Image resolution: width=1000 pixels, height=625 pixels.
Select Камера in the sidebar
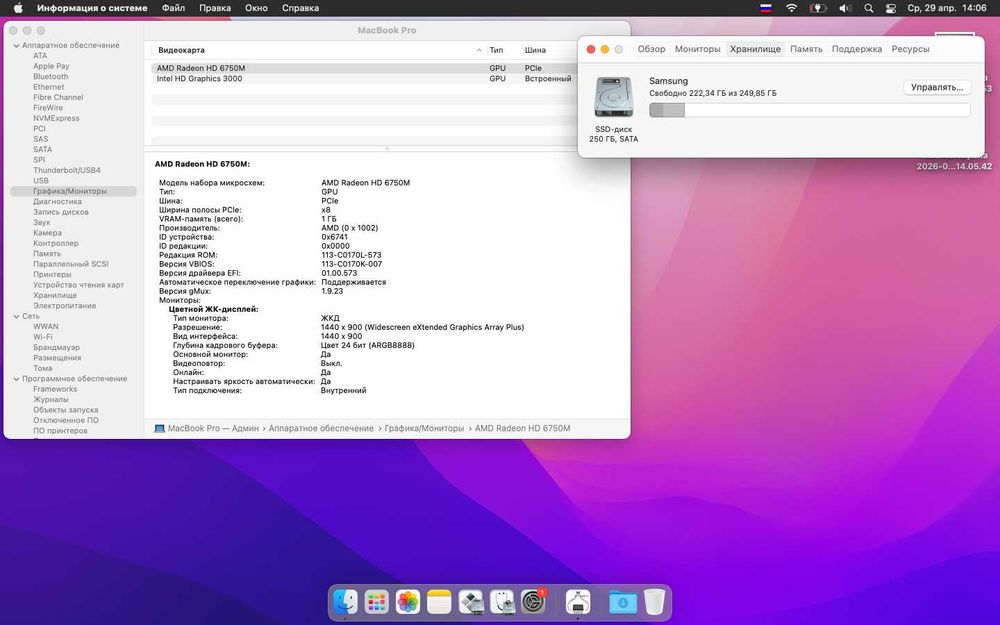[47, 233]
